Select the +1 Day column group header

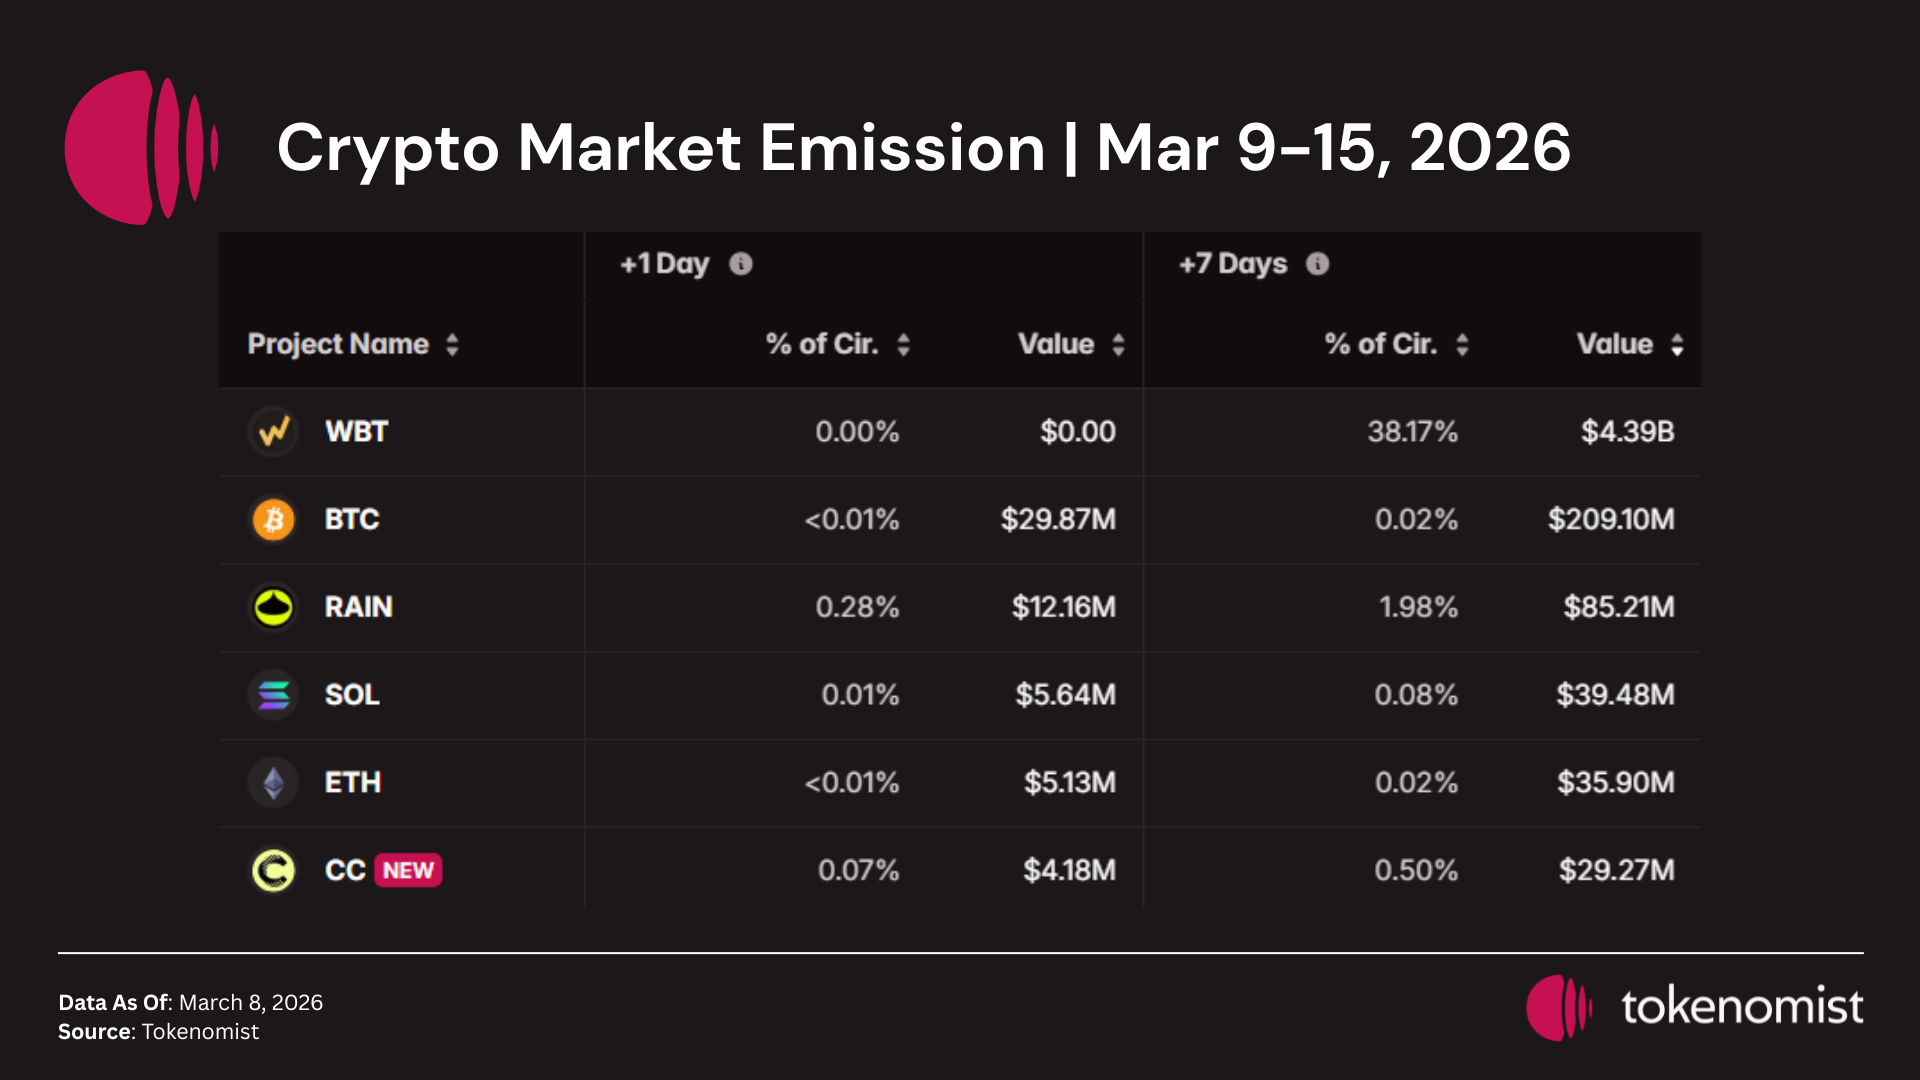point(665,264)
